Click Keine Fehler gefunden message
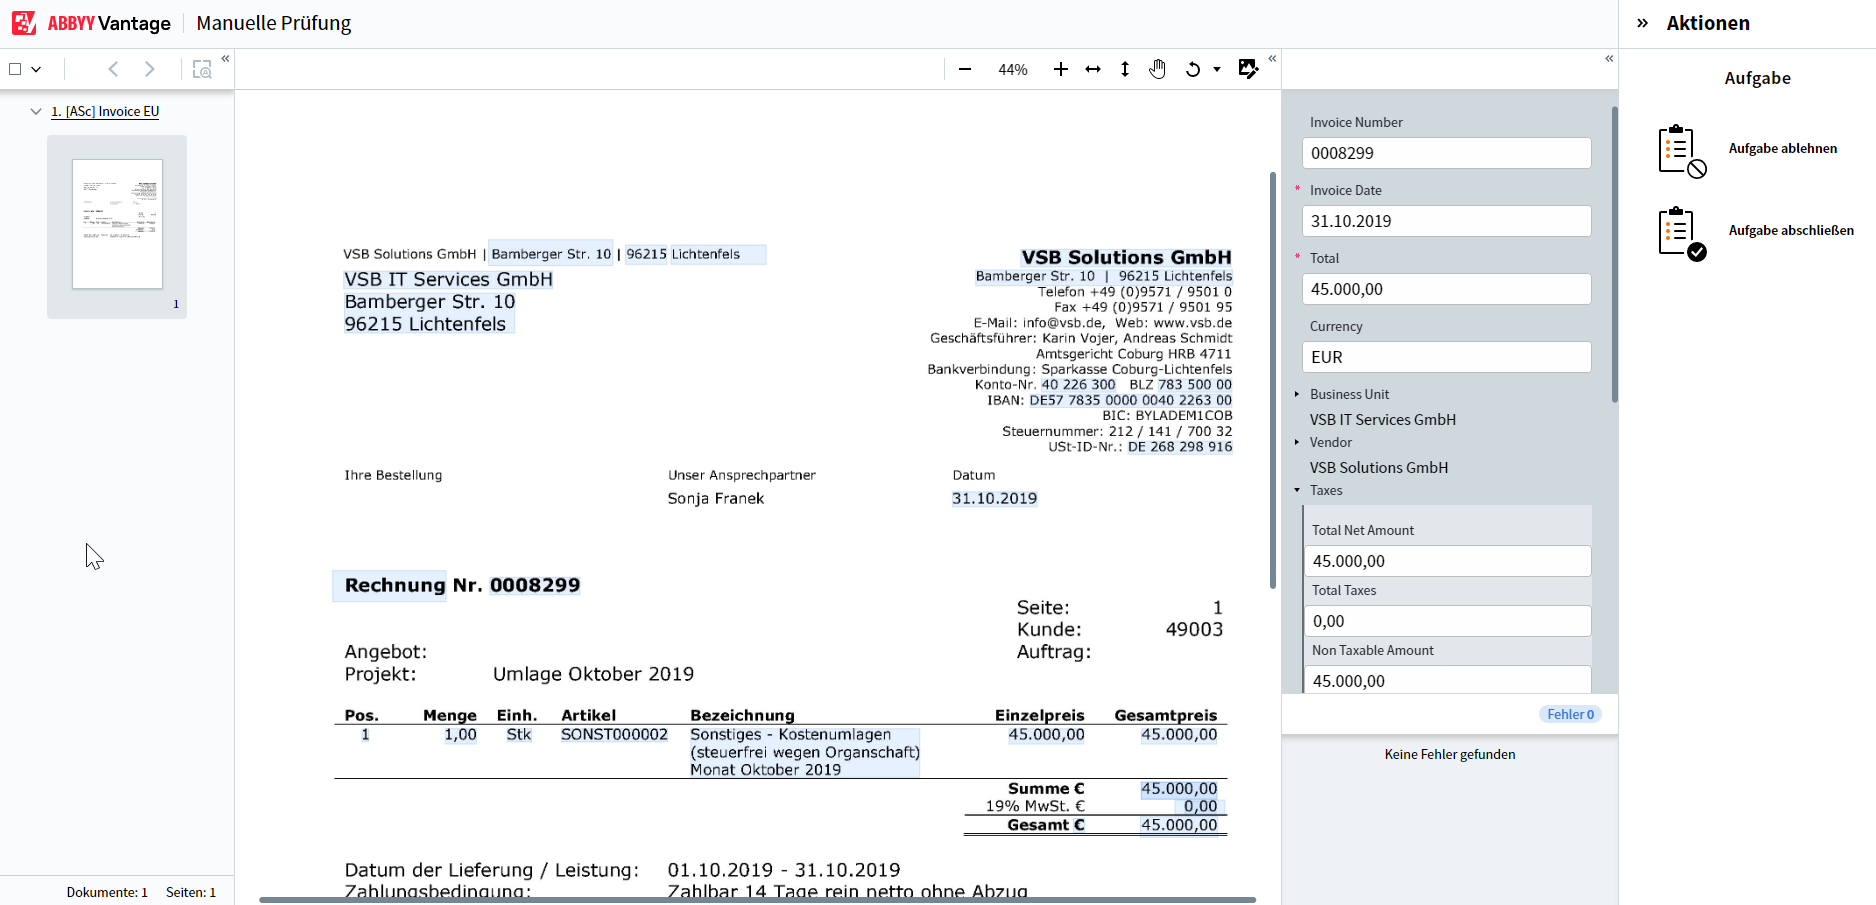The image size is (1876, 905). (1450, 754)
